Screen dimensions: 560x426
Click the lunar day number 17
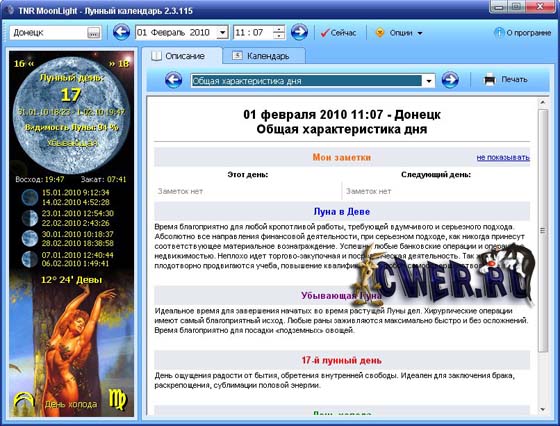tap(71, 95)
